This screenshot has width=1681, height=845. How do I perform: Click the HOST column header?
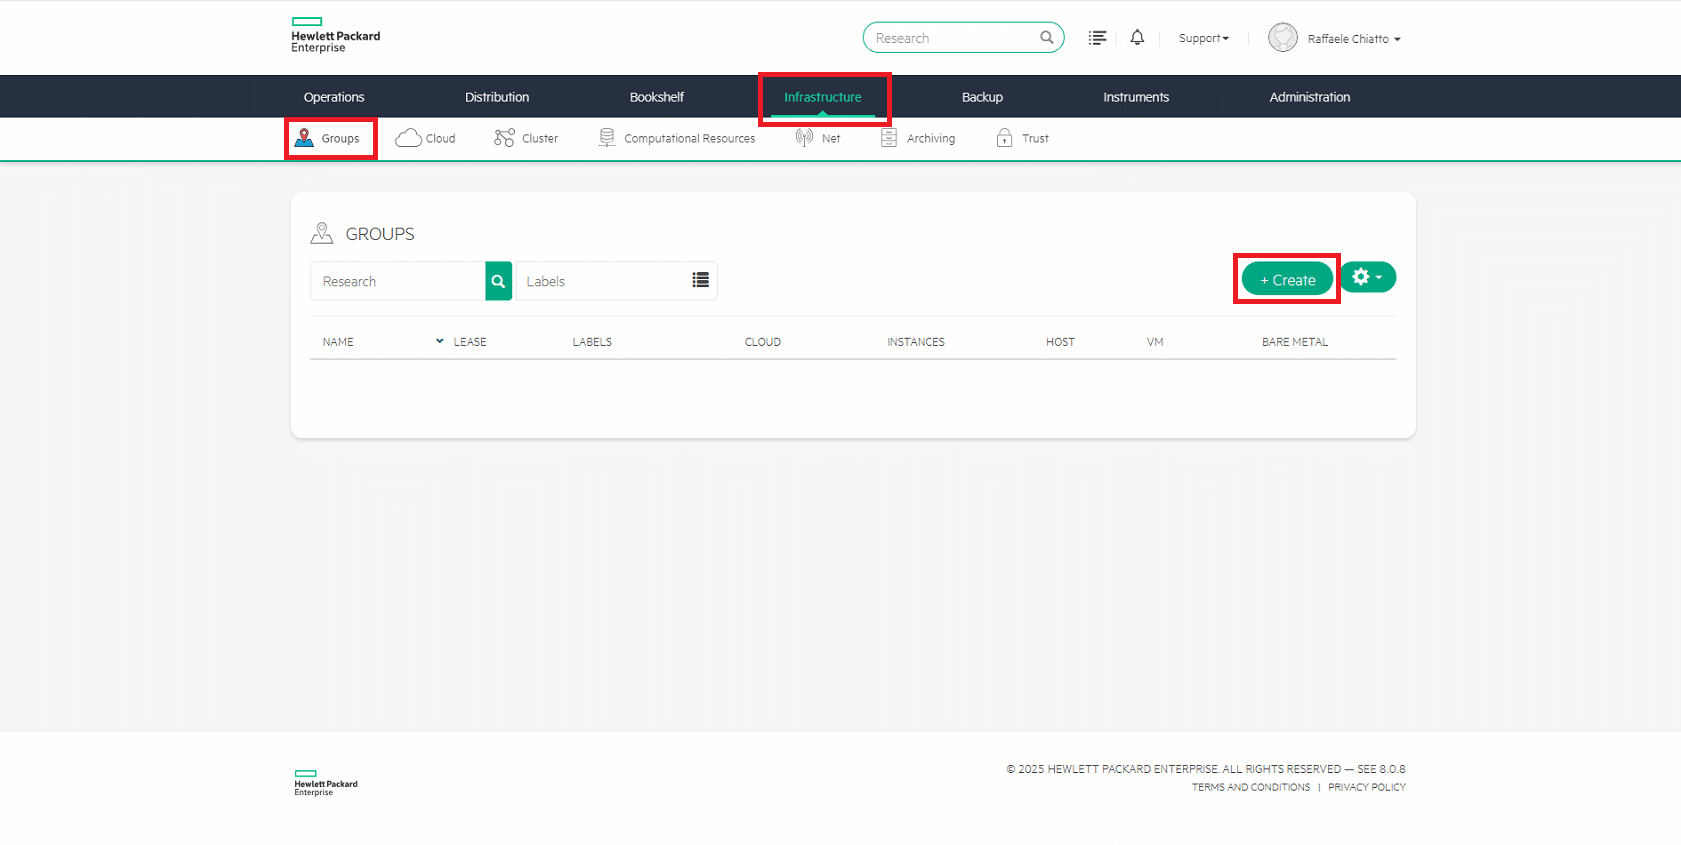click(x=1060, y=342)
